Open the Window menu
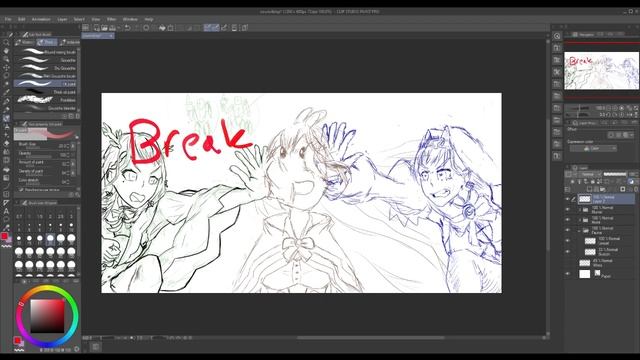 130,19
